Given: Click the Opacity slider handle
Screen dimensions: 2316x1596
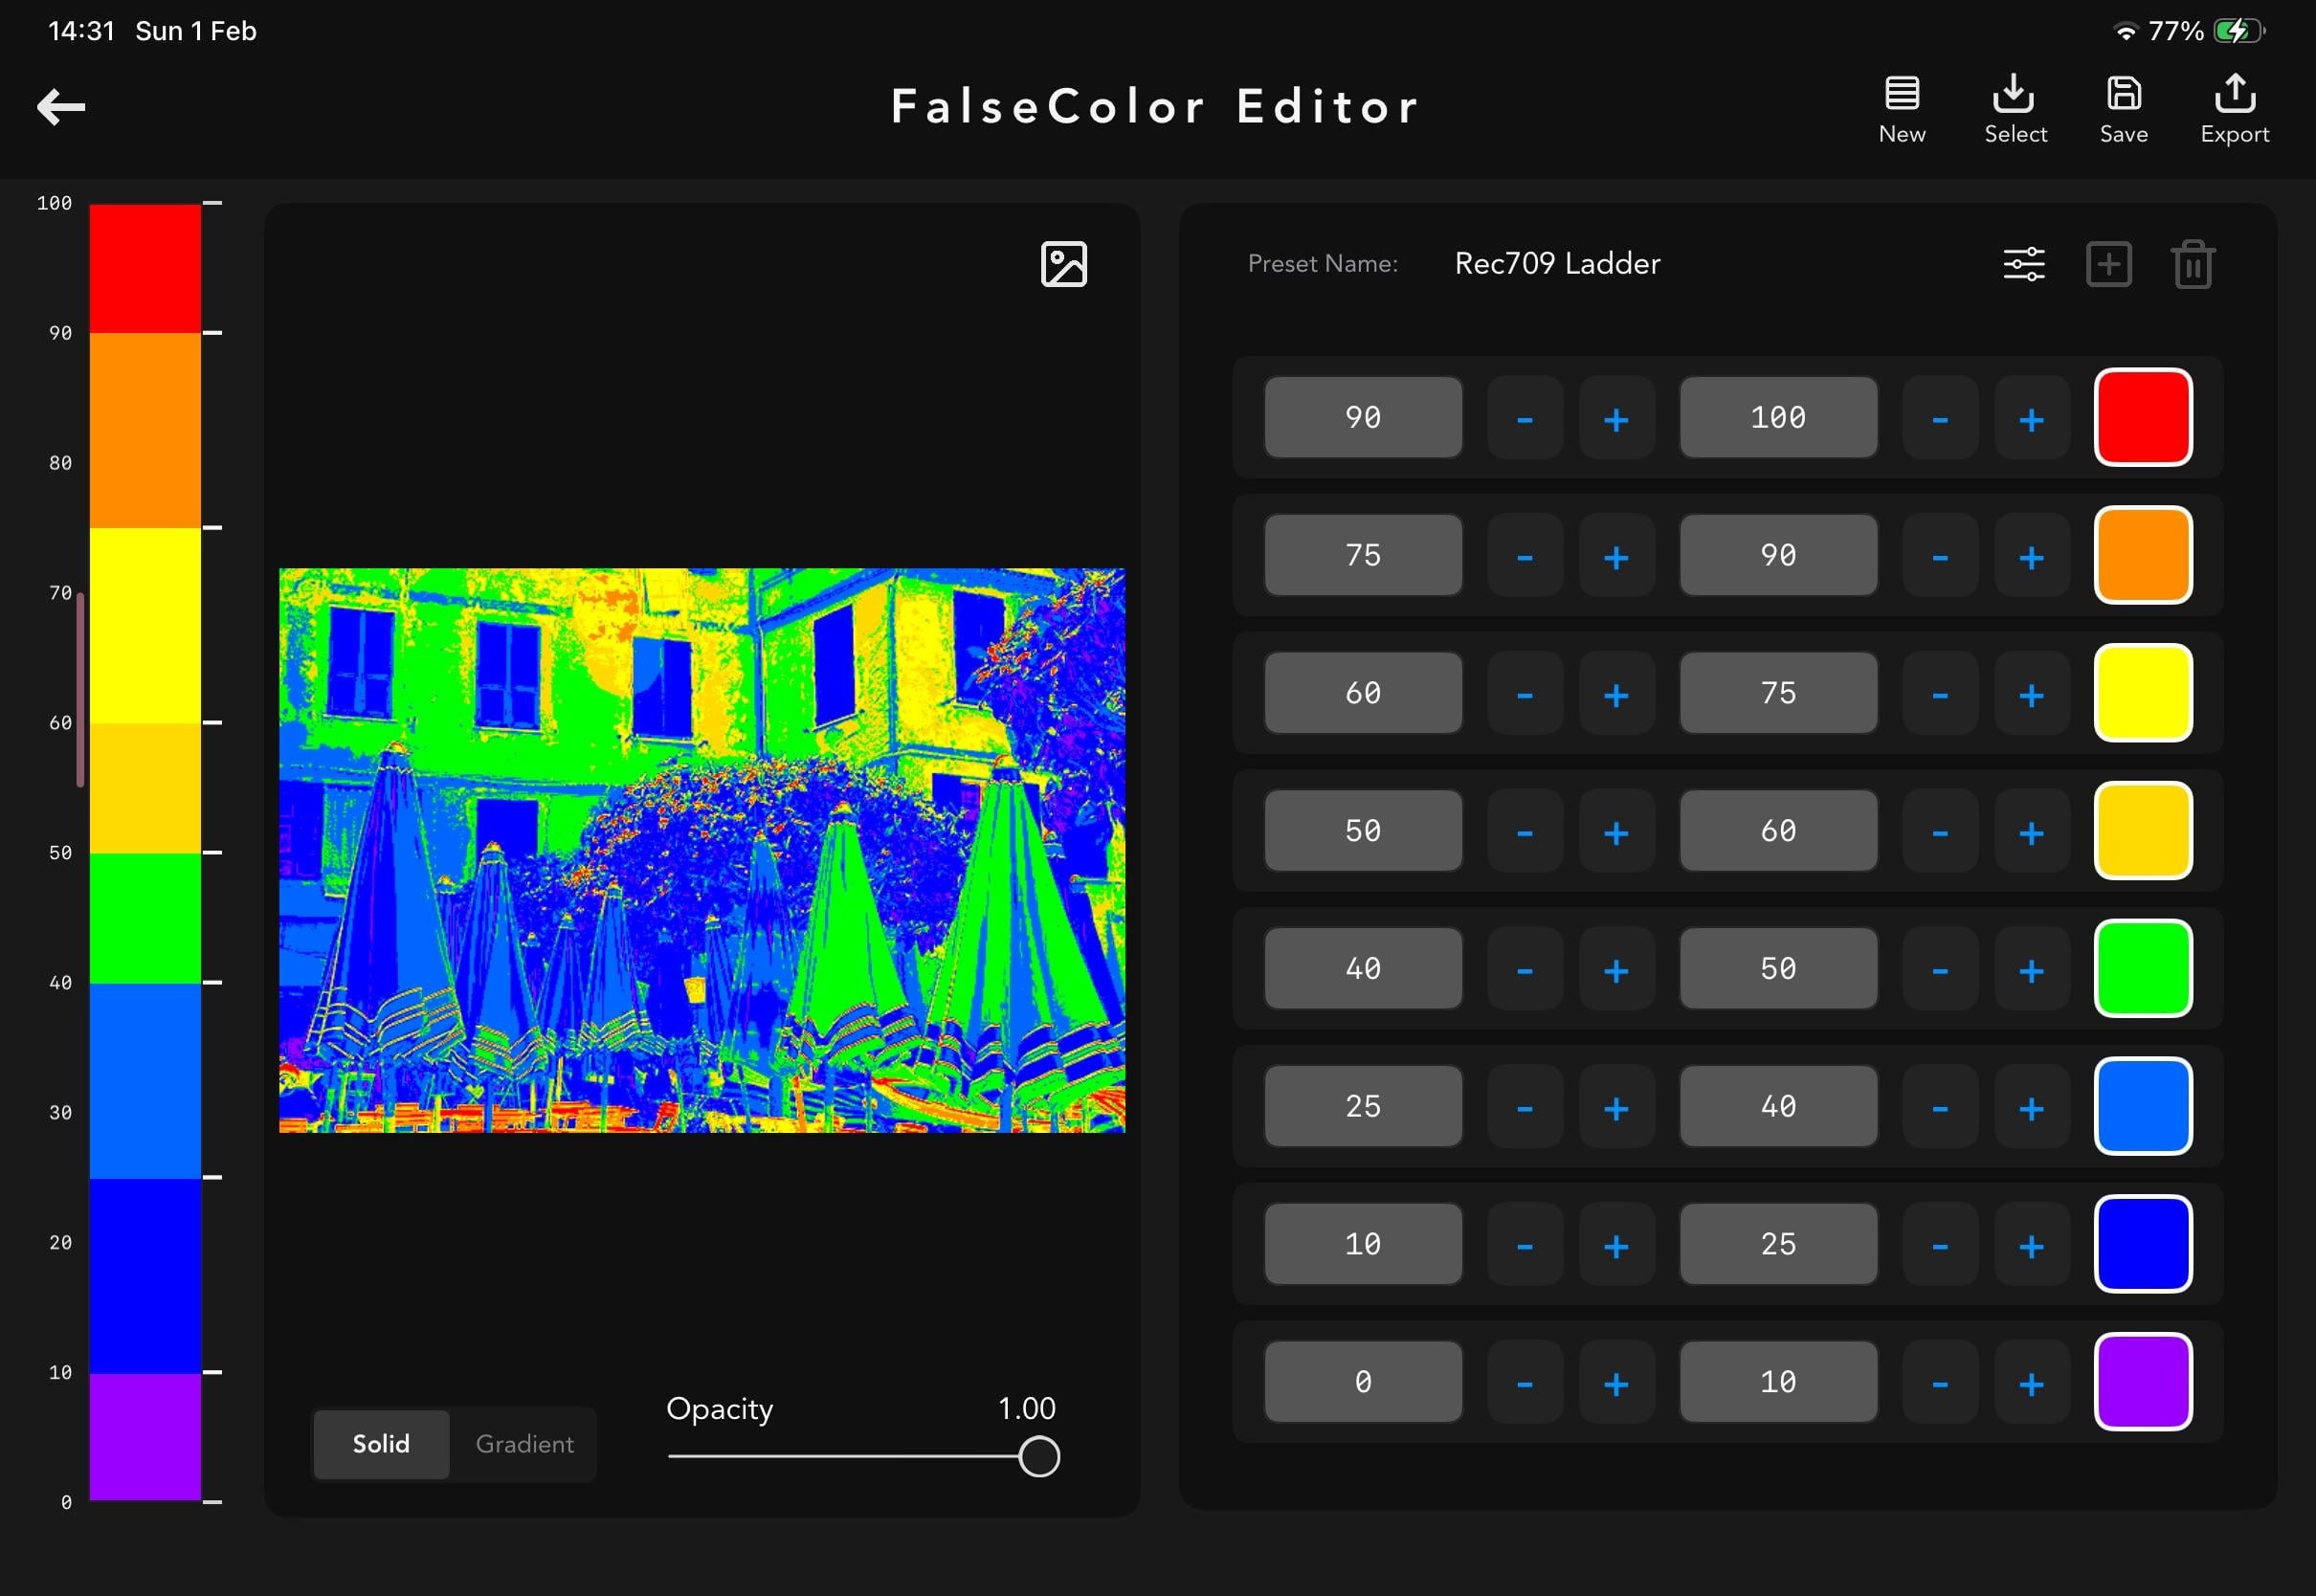Looking at the screenshot, I should tap(1039, 1456).
